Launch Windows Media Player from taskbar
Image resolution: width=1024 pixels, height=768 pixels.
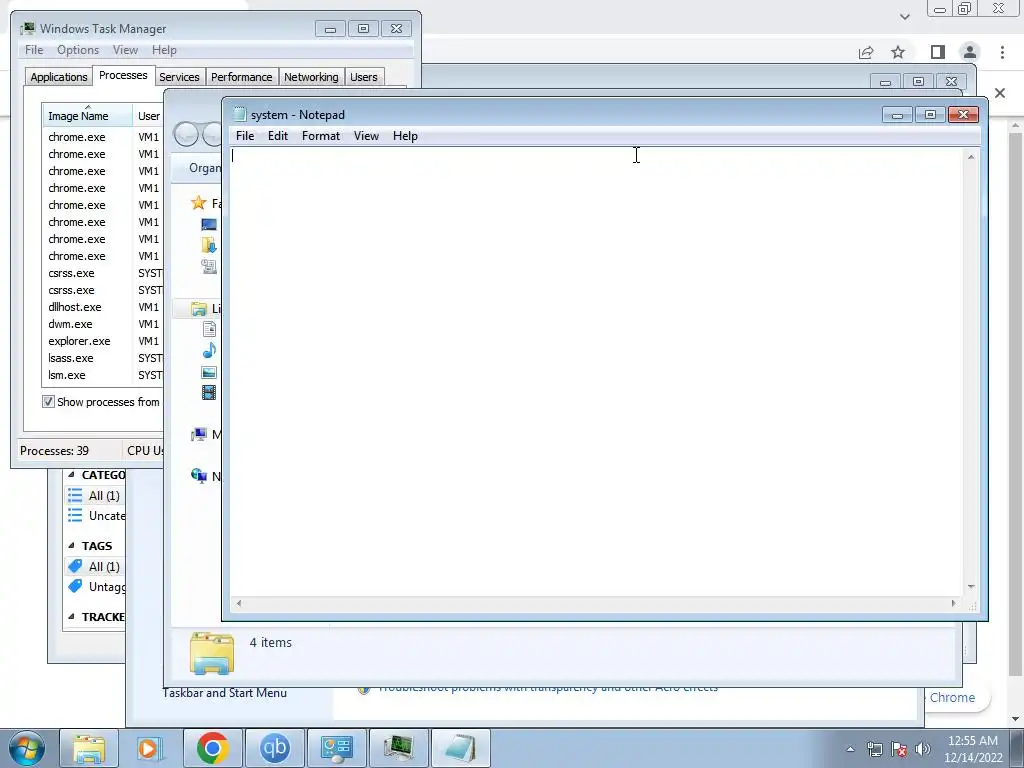pyautogui.click(x=150, y=748)
